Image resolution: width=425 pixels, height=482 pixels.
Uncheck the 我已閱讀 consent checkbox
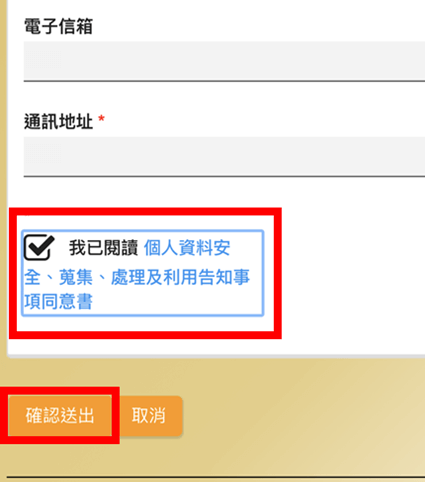(x=39, y=247)
